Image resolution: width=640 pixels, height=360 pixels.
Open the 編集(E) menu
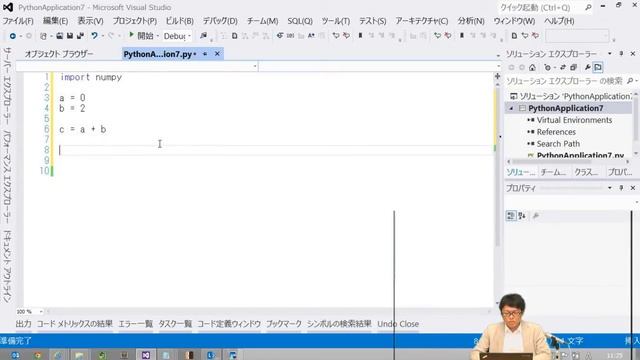pos(55,21)
